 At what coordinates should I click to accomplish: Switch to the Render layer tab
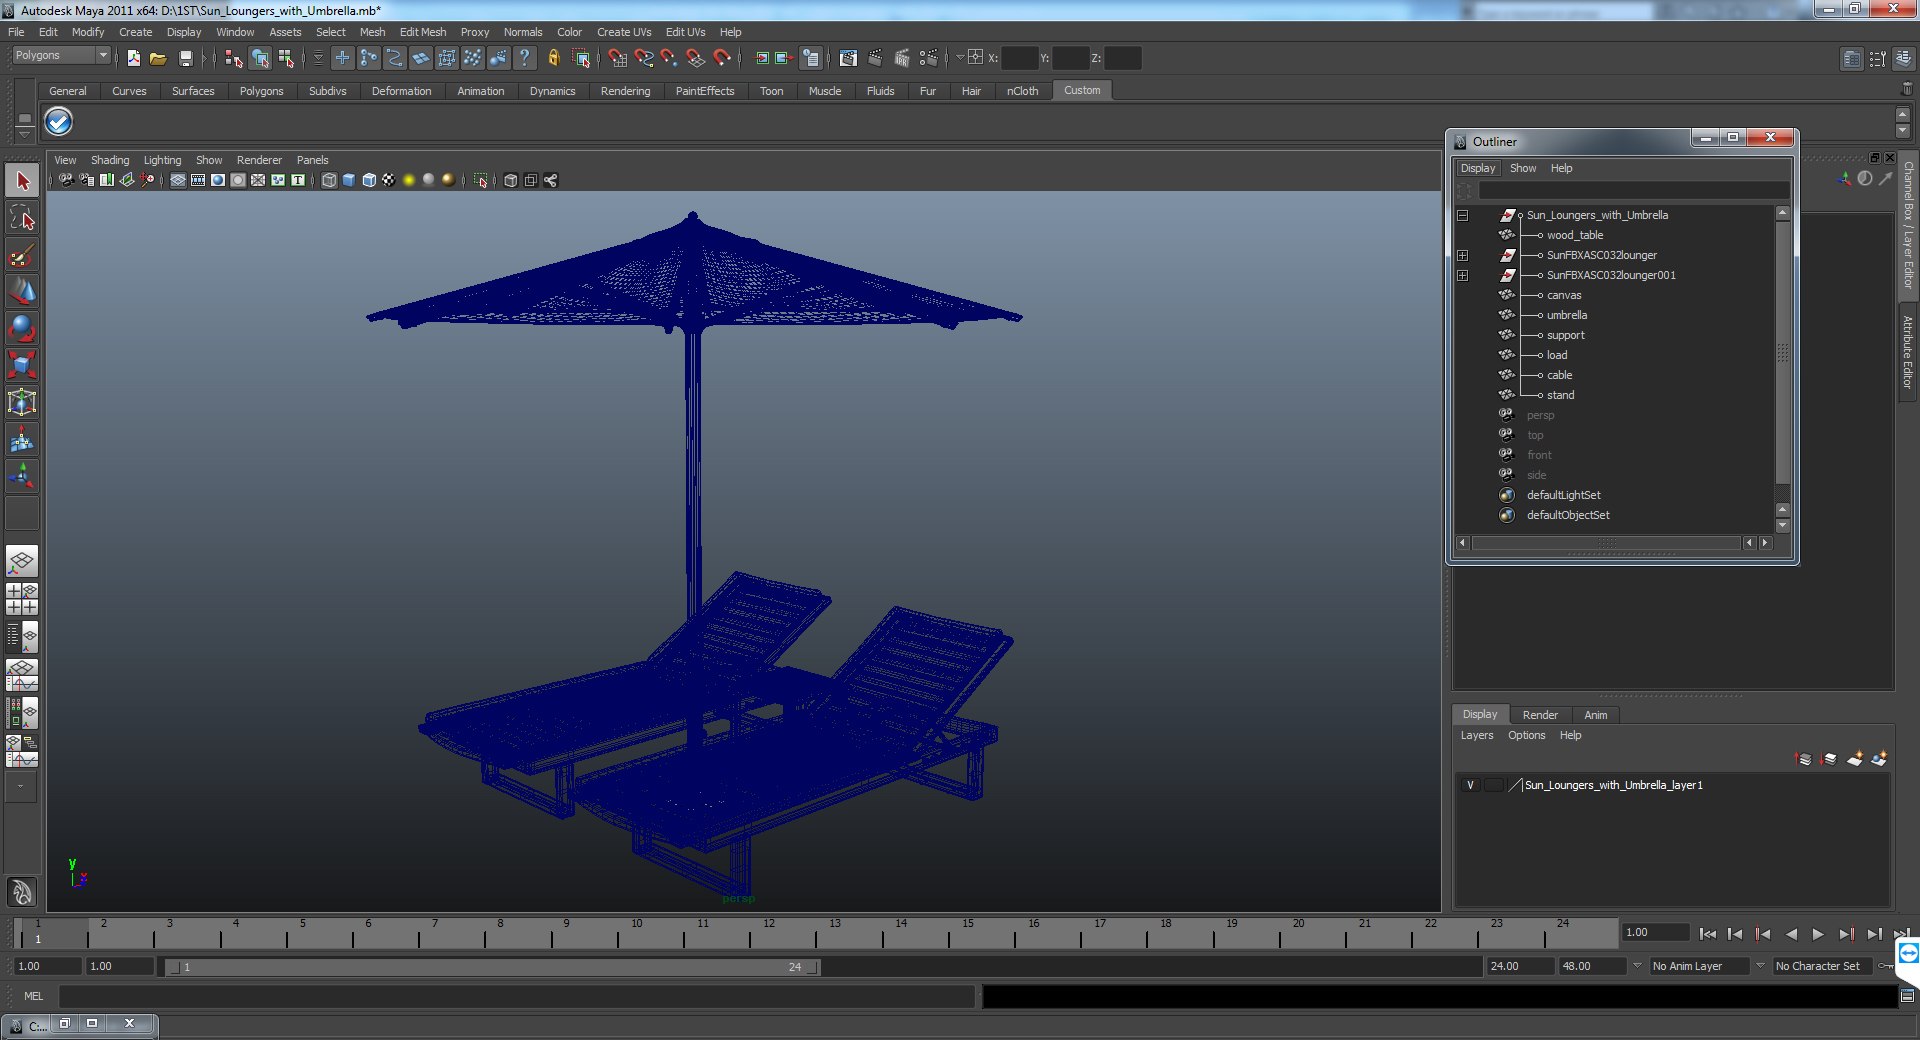pyautogui.click(x=1540, y=715)
